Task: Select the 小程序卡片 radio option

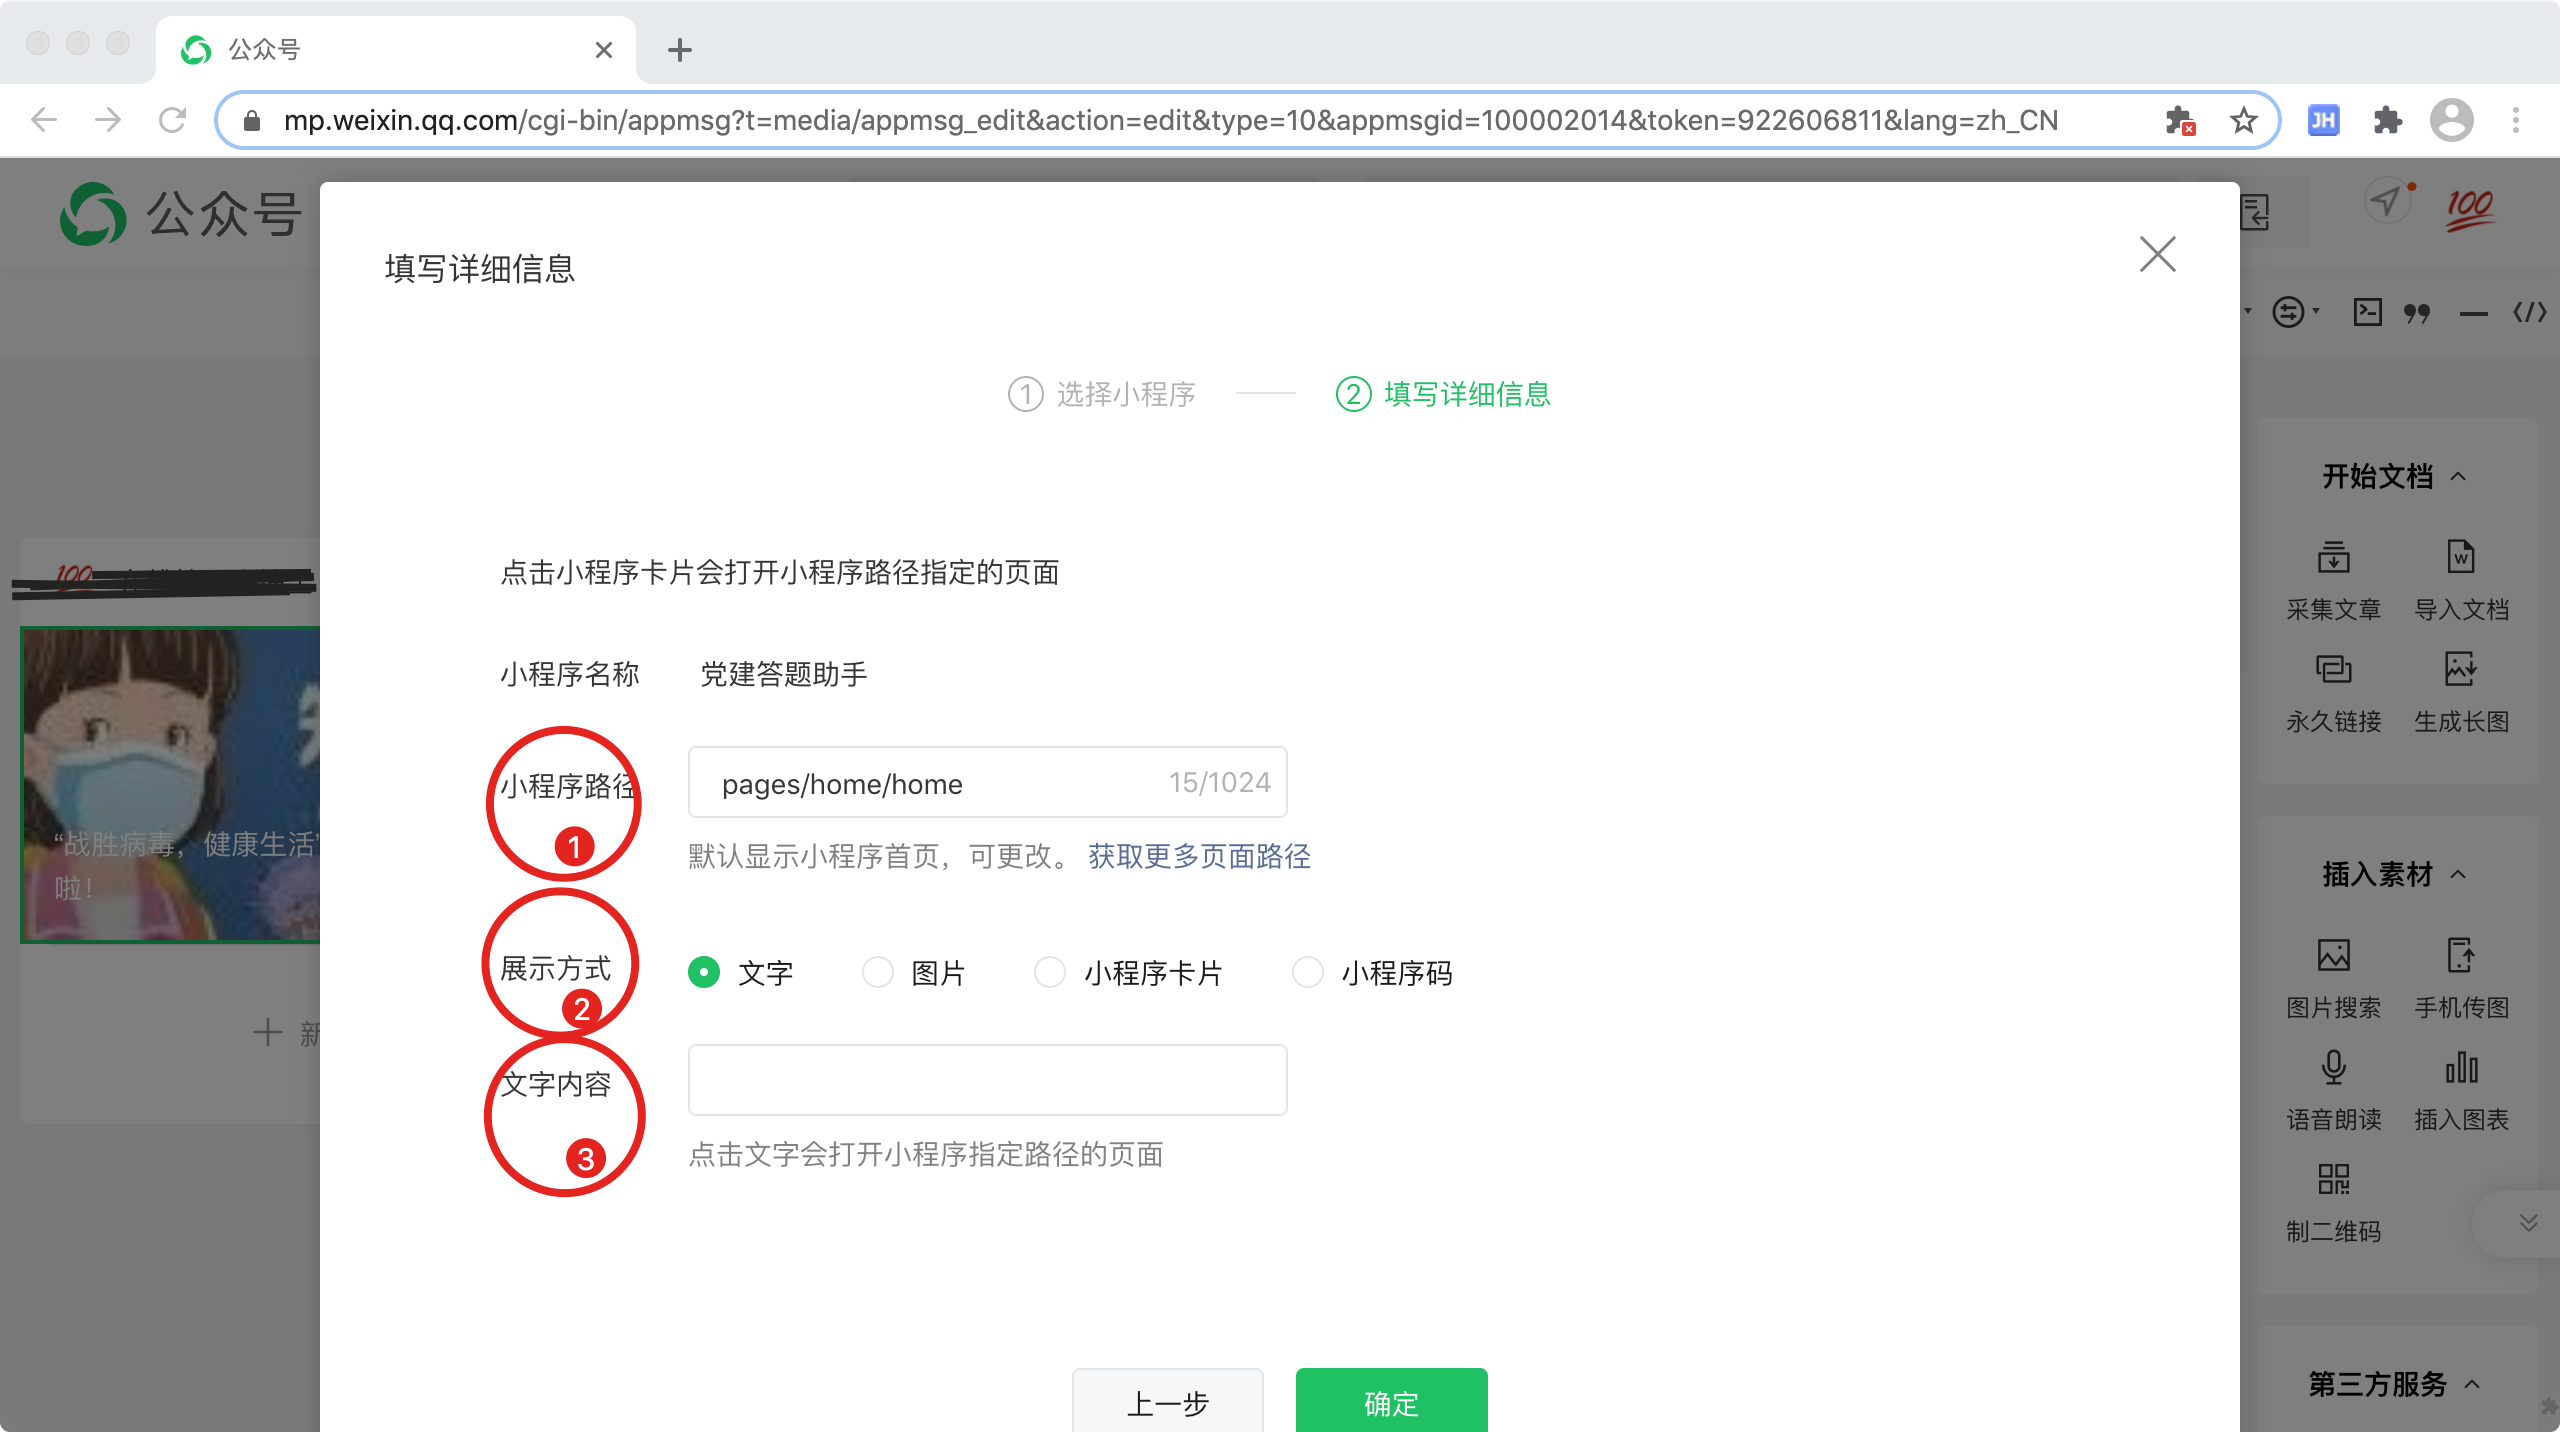Action: point(1049,972)
